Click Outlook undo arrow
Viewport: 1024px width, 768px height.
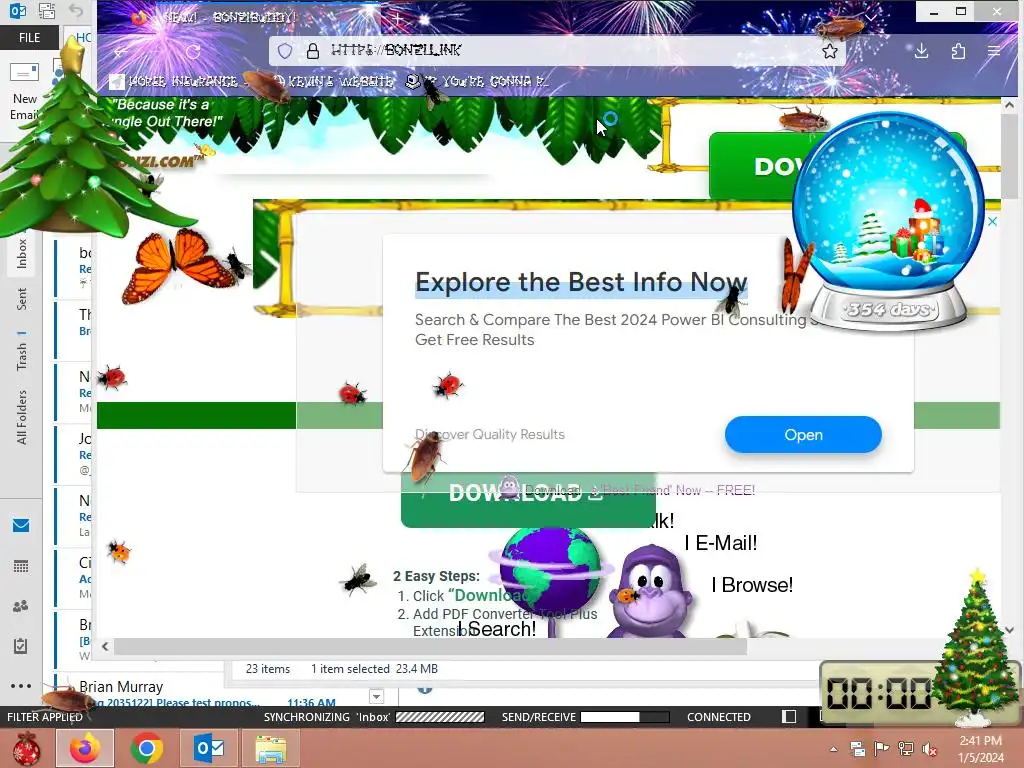(x=76, y=10)
